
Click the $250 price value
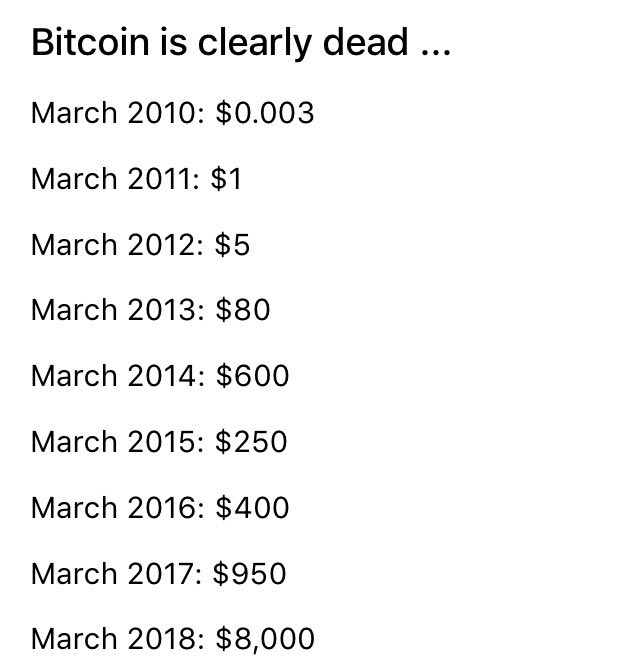click(251, 442)
